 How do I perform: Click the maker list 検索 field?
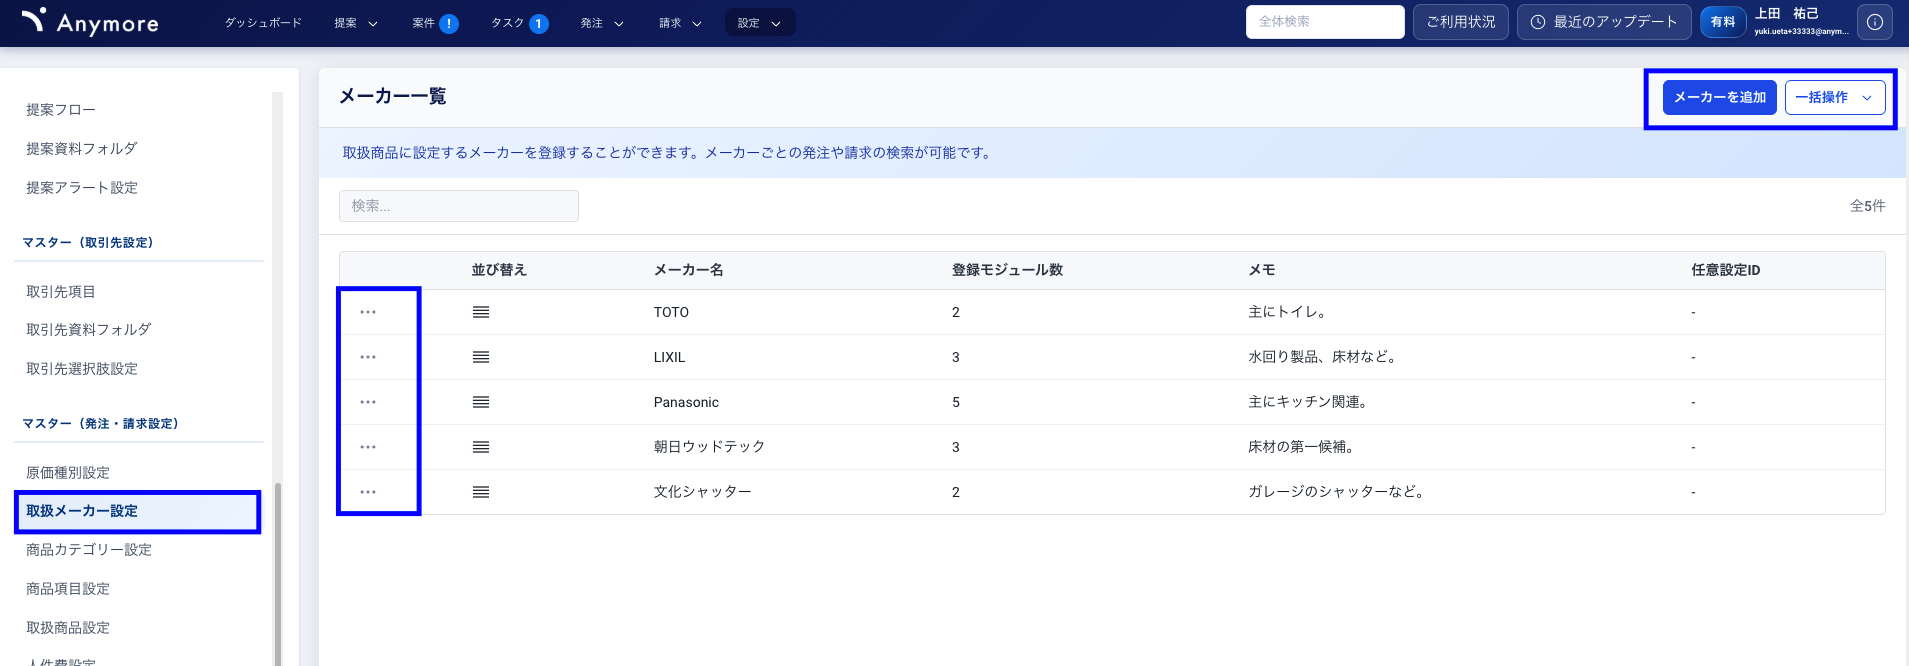[x=459, y=206]
